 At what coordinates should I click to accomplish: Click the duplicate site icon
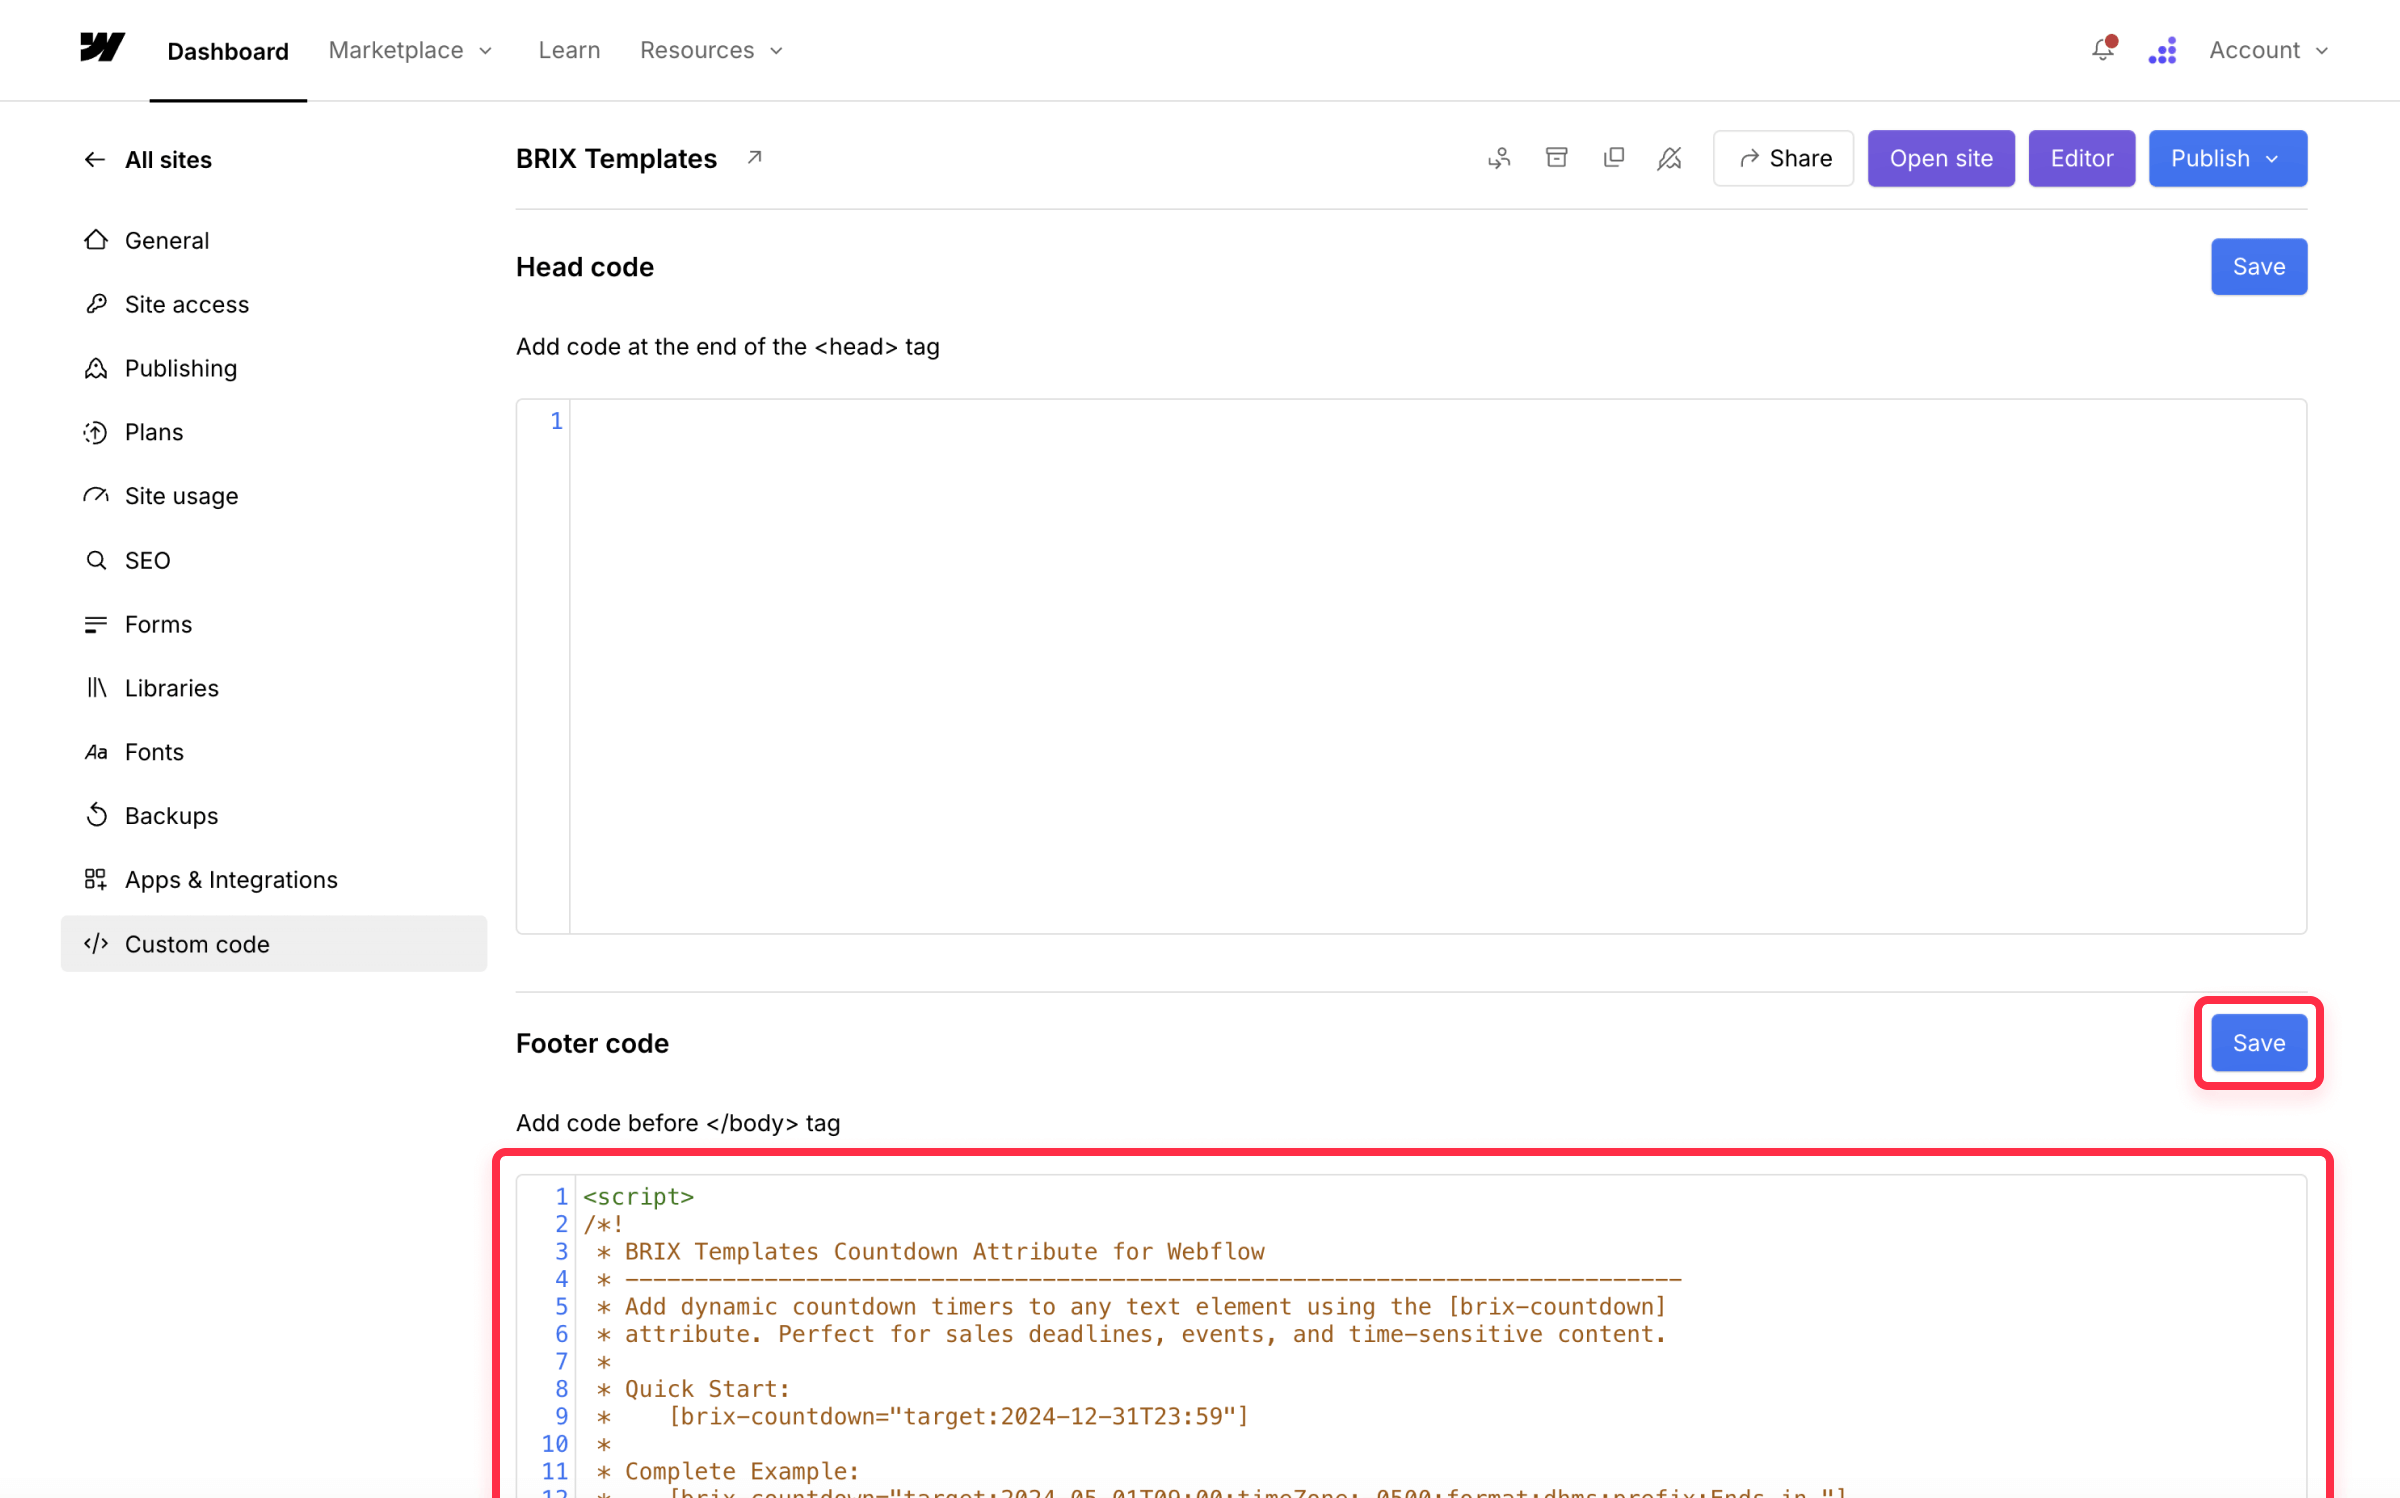(x=1614, y=158)
